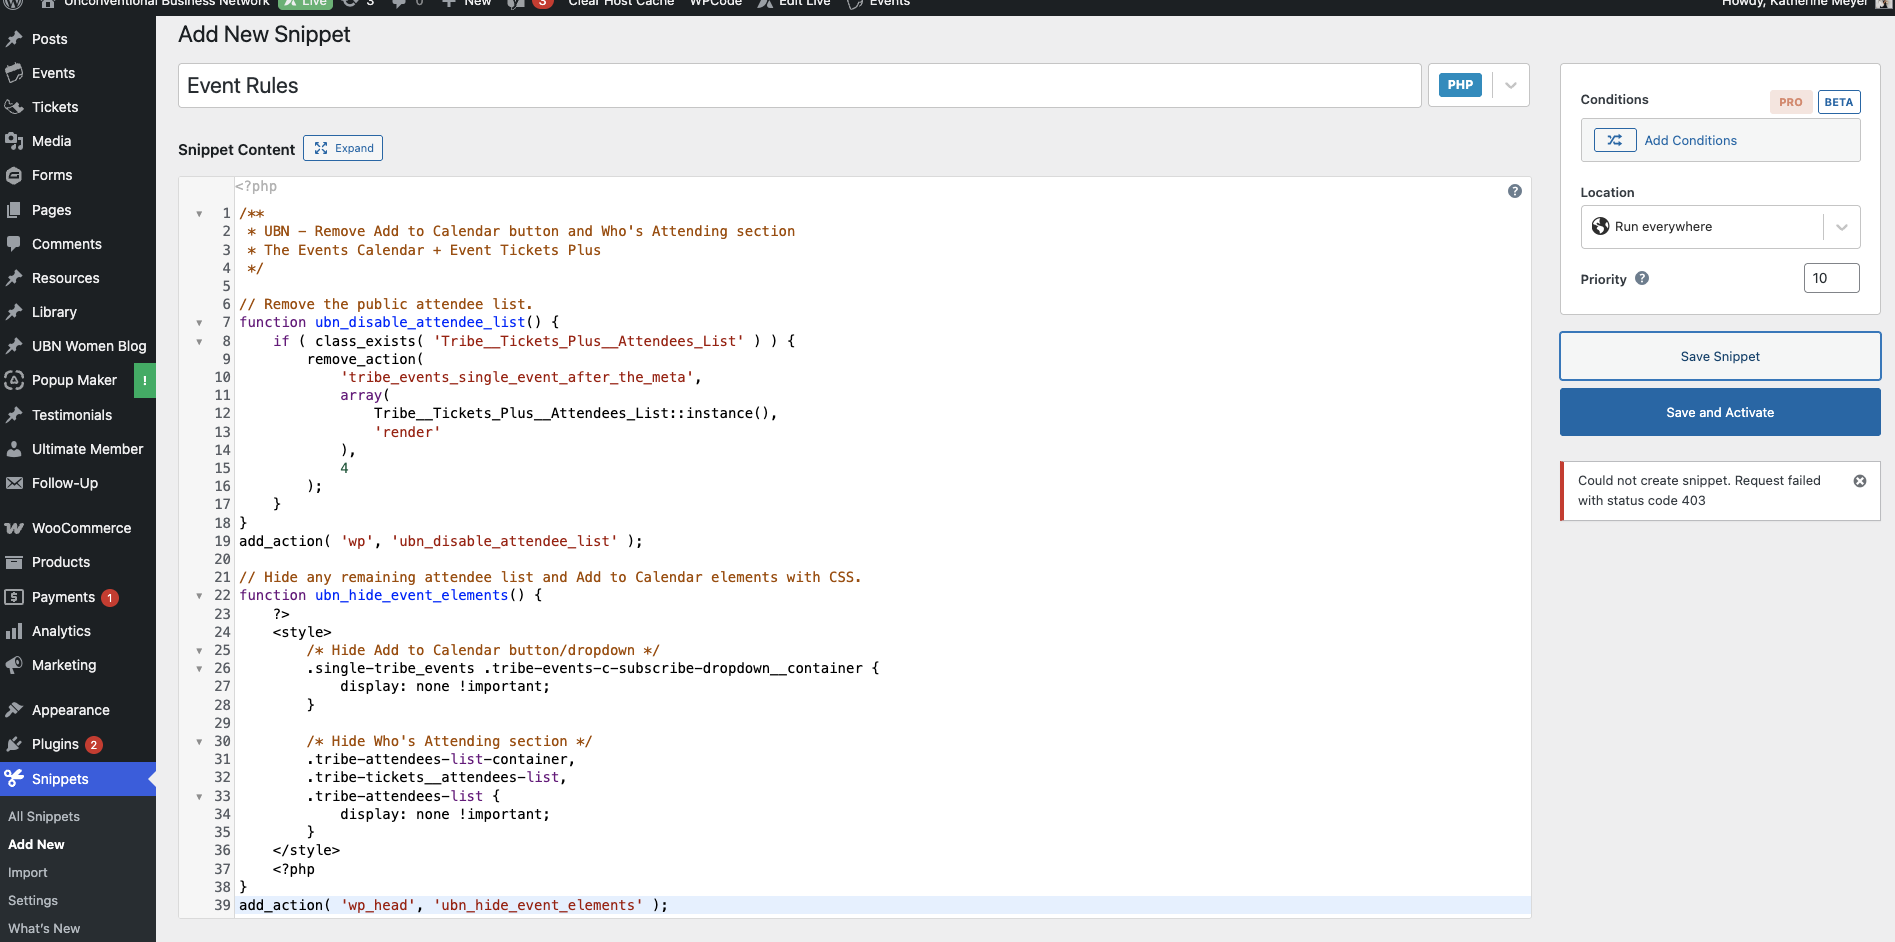Click the Priority number field
The height and width of the screenshot is (942, 1895).
1831,278
